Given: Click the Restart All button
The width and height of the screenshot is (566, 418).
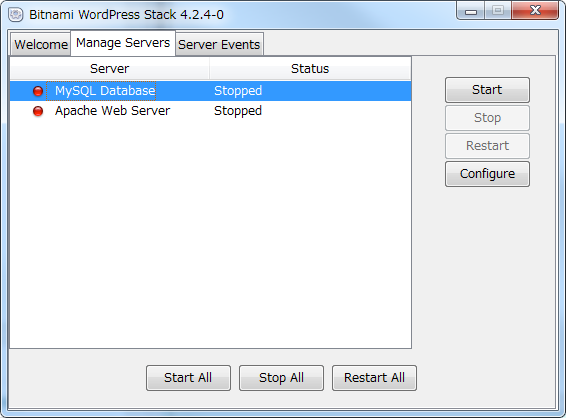Looking at the screenshot, I should 374,378.
